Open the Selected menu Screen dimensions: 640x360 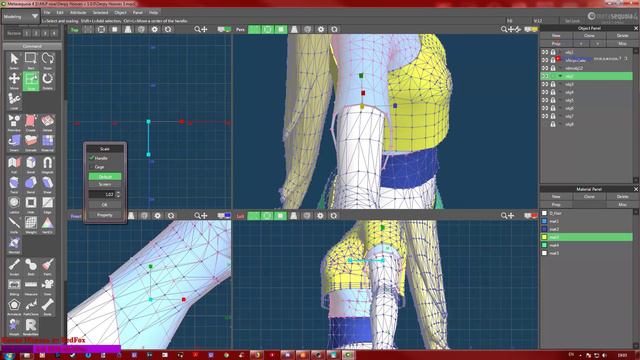click(100, 13)
